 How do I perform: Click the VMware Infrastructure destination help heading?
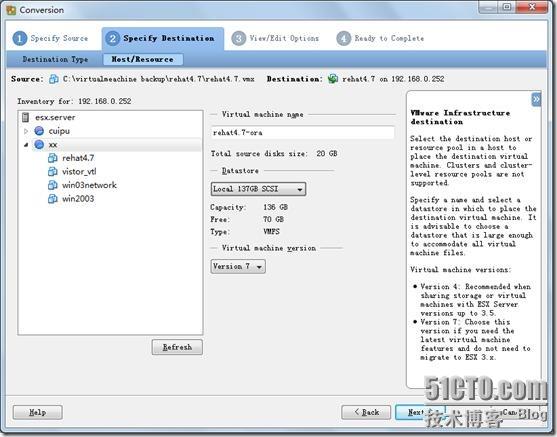tap(460, 117)
